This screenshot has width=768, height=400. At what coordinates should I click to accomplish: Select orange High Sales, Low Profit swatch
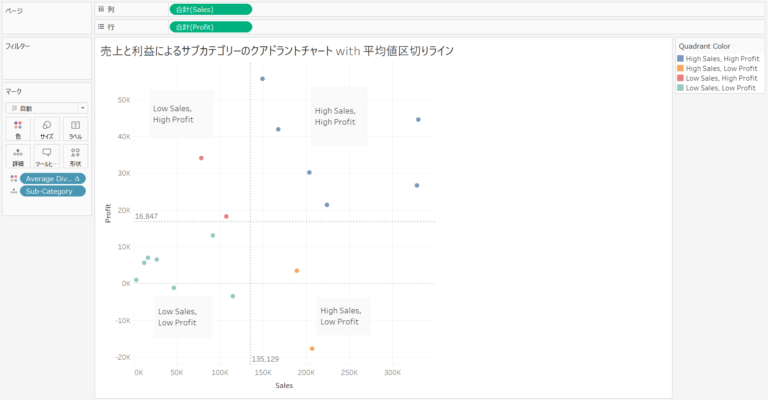(681, 68)
